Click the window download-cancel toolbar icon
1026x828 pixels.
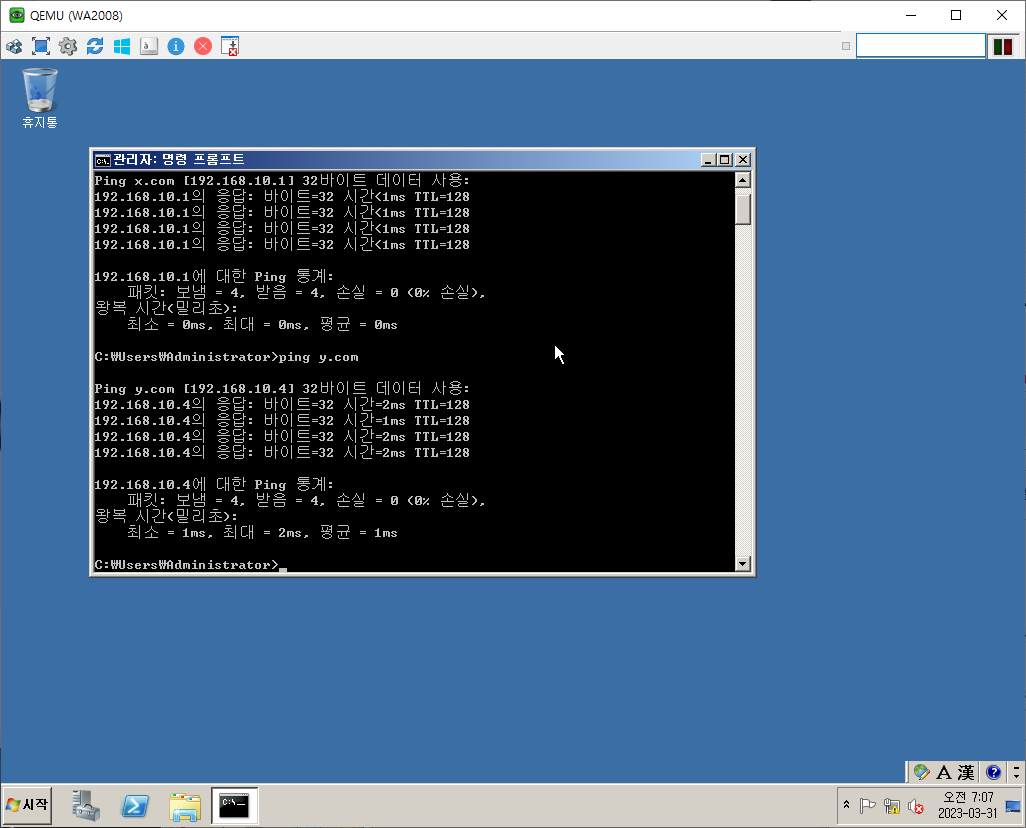[x=230, y=46]
